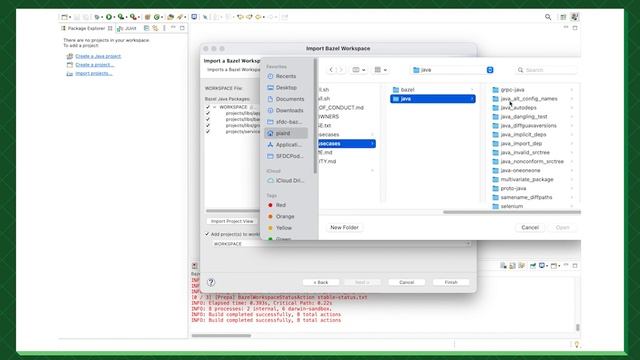Click Import projects... link
The width and height of the screenshot is (640, 360).
93,73
